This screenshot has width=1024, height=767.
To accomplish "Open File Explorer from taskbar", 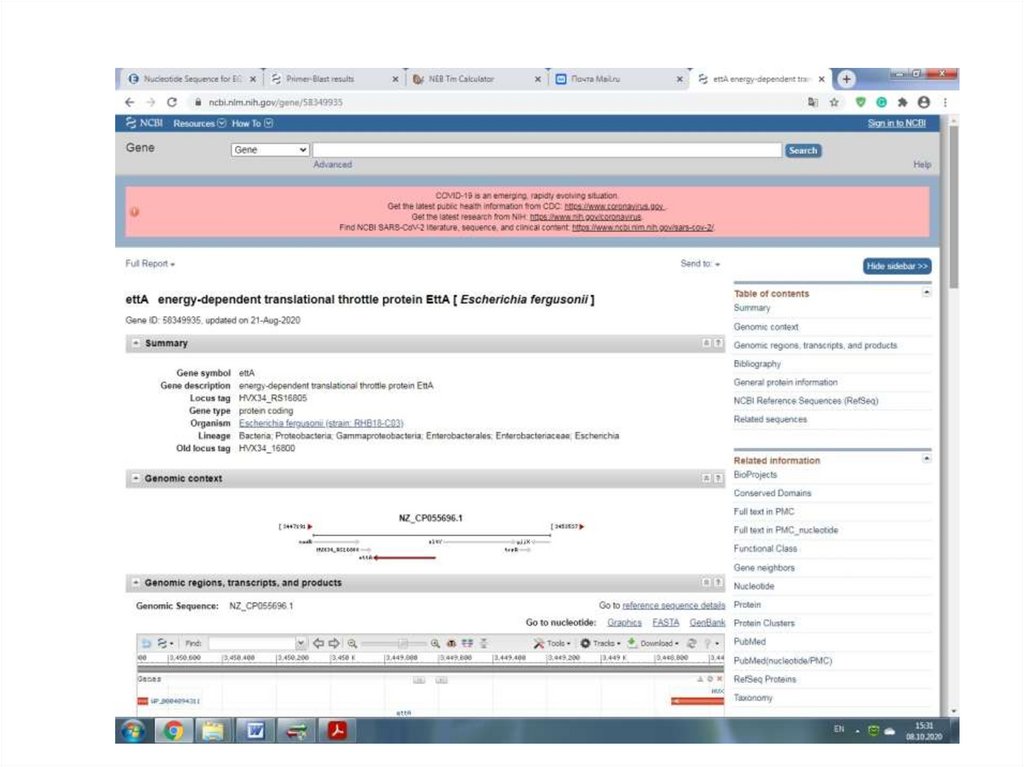I will tap(214, 730).
